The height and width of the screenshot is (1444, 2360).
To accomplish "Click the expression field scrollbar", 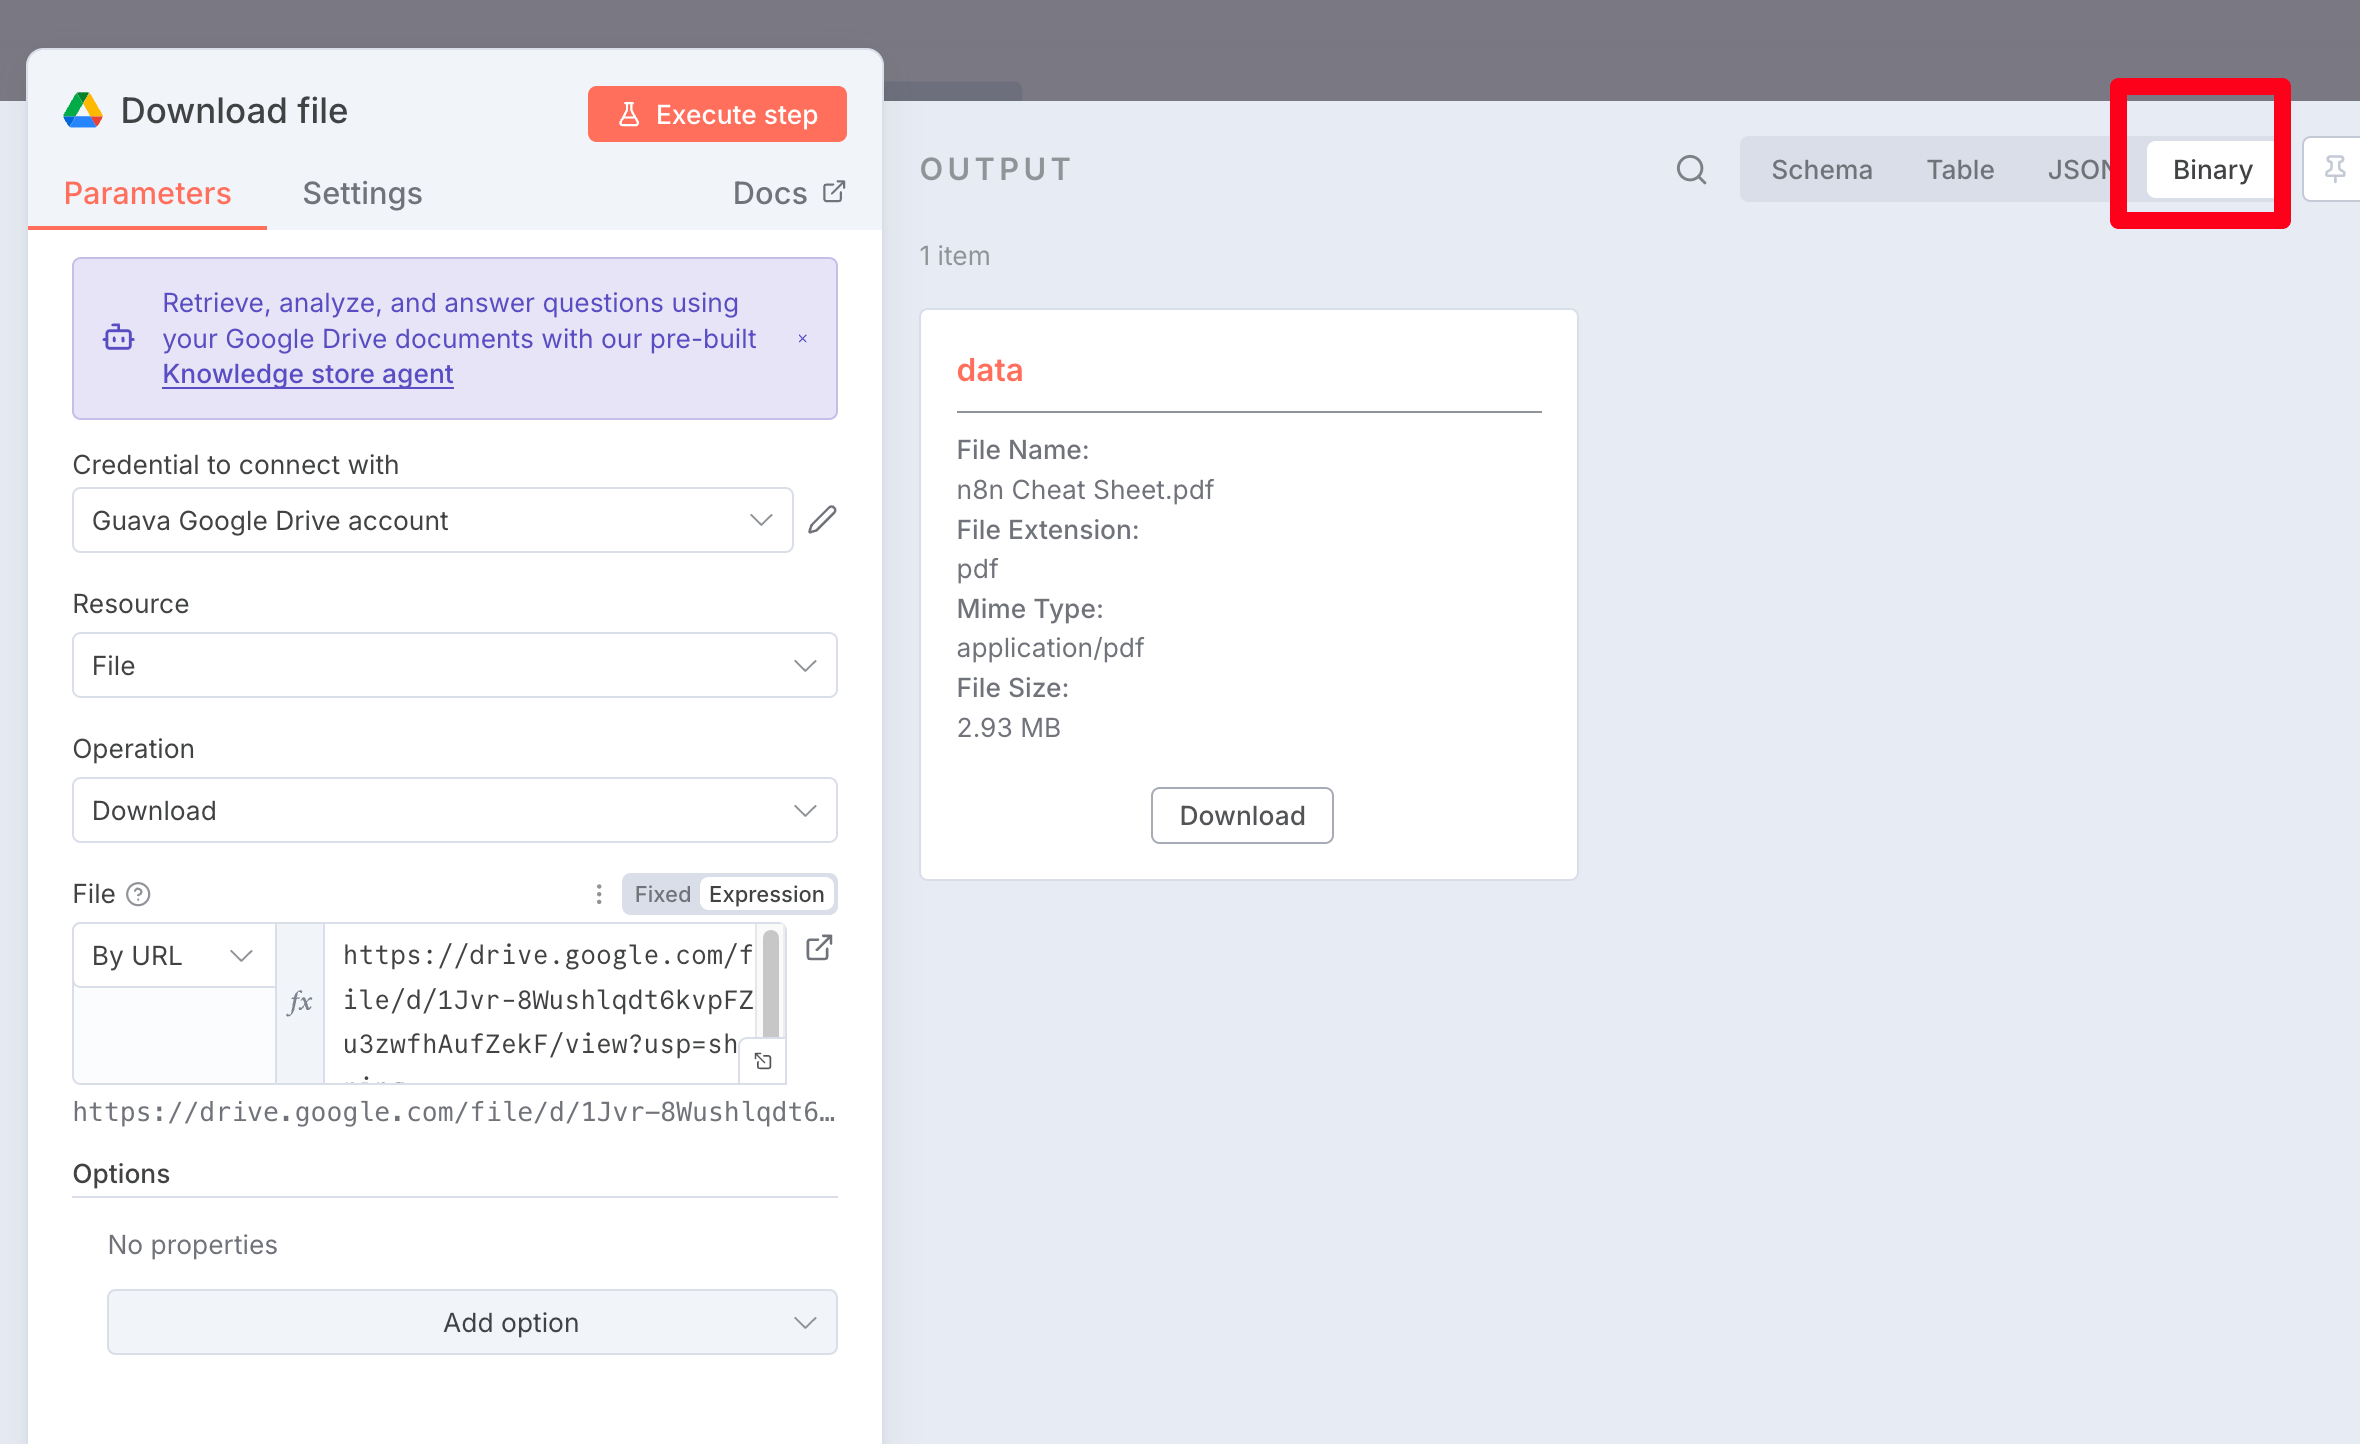I will 771,983.
